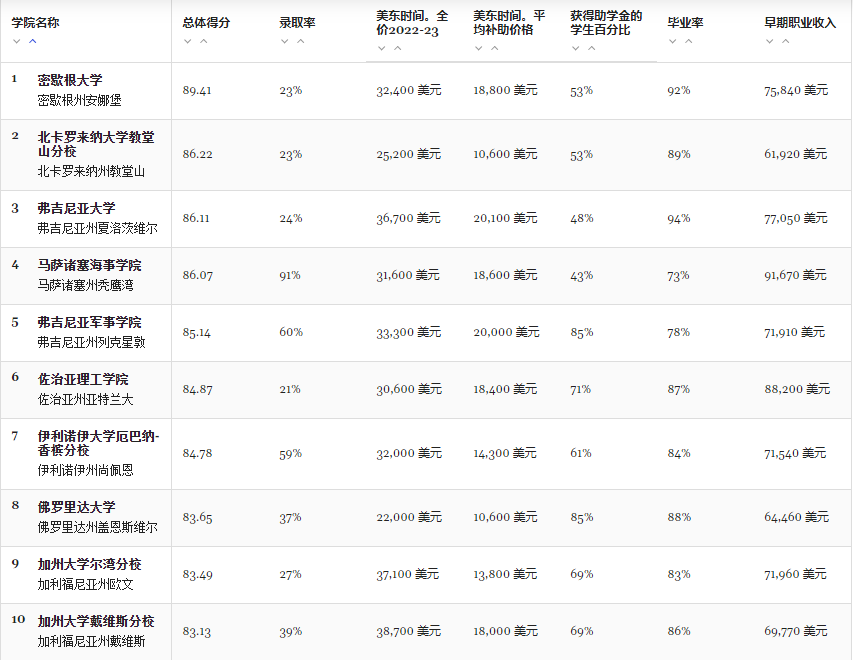This screenshot has width=853, height=660.
Task: Click the down sort arrow under 学院名称
Action: 17,41
